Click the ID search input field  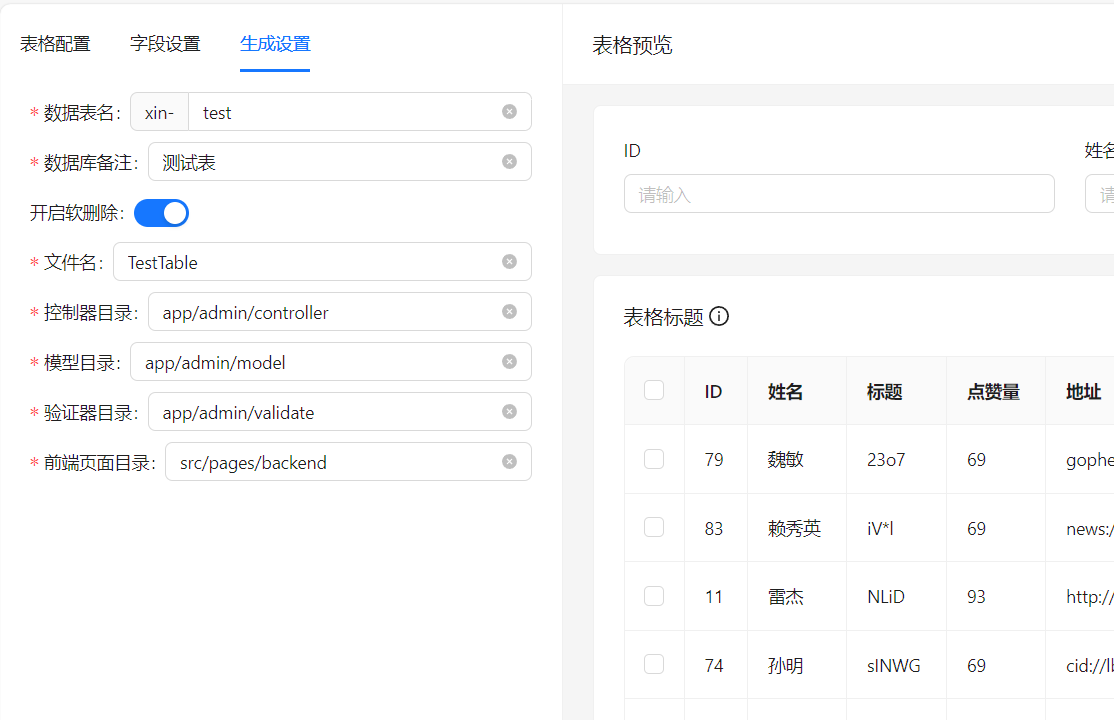coord(838,194)
